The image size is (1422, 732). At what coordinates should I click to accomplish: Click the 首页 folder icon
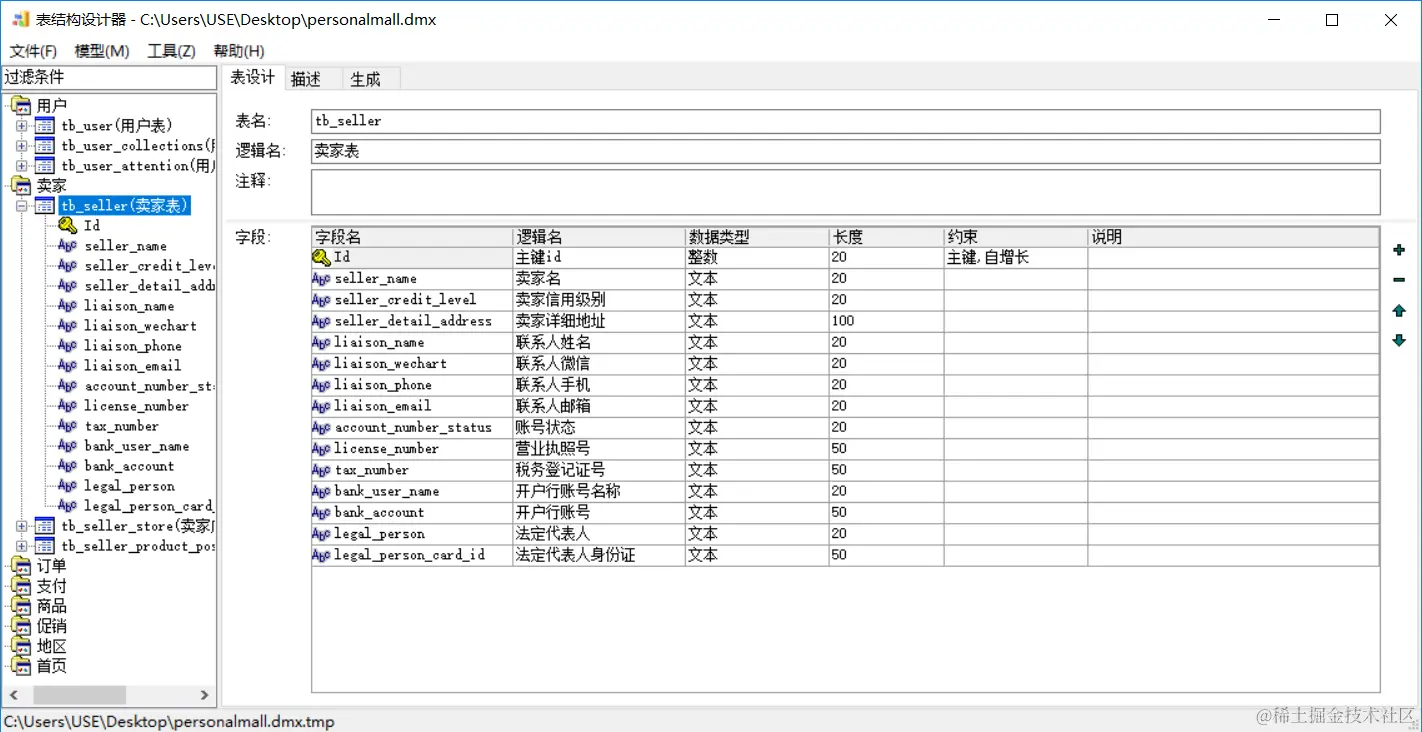click(x=21, y=666)
